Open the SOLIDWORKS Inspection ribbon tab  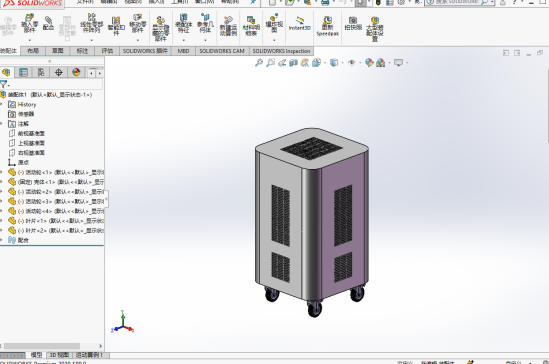click(282, 51)
